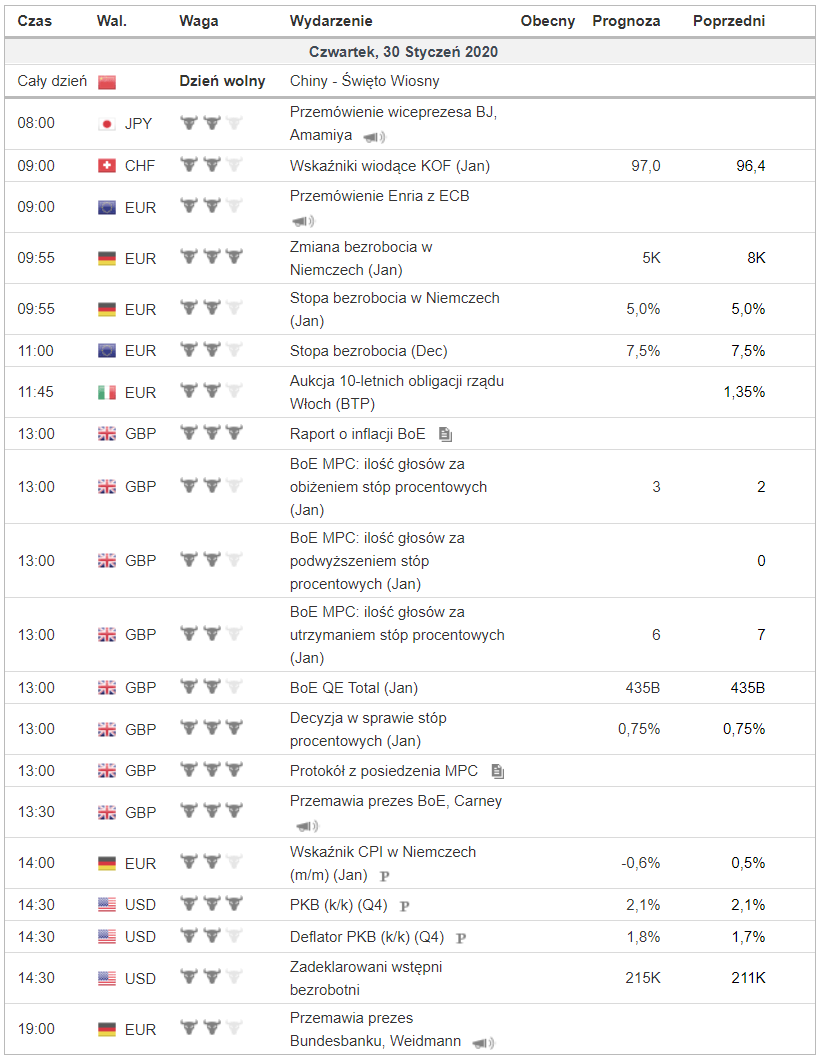The width and height of the screenshot is (819, 1061).
Task: Click preliminary P icon beside Deflator PKB
Action: click(461, 938)
